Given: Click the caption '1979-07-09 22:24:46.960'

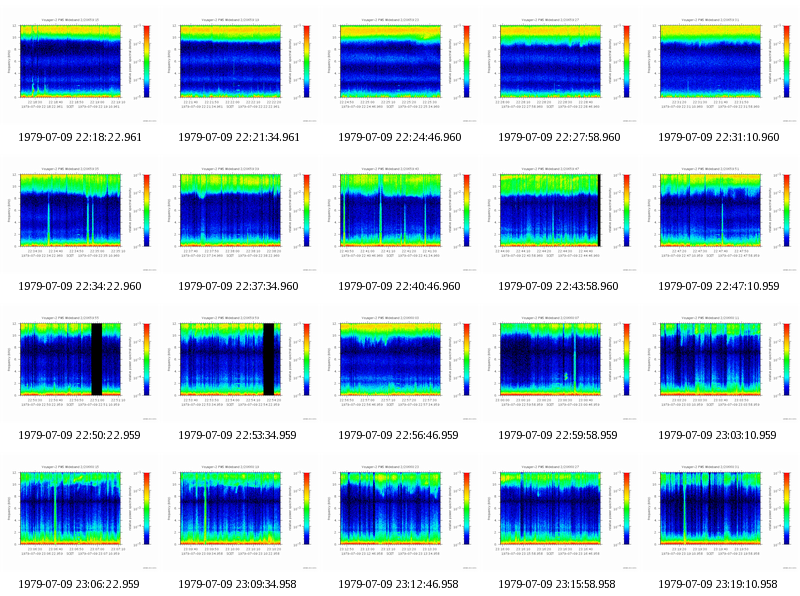Looking at the screenshot, I should (399, 137).
